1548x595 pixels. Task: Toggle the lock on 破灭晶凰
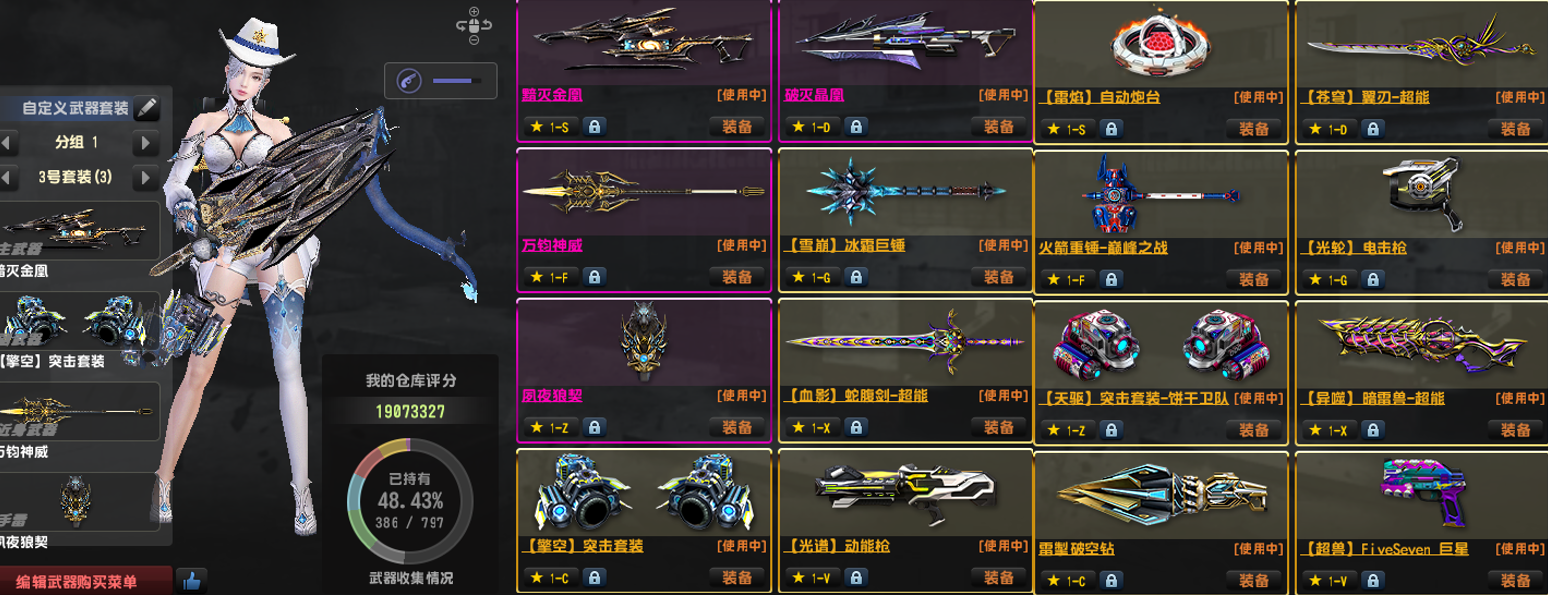click(855, 127)
